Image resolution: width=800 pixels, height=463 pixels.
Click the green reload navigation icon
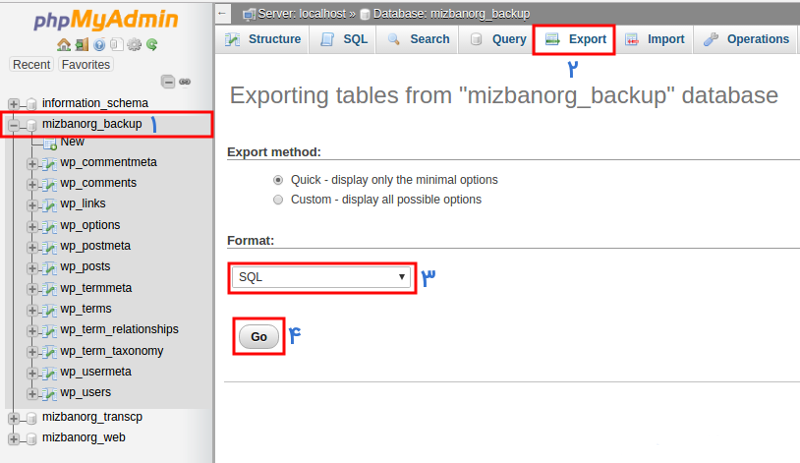click(152, 45)
